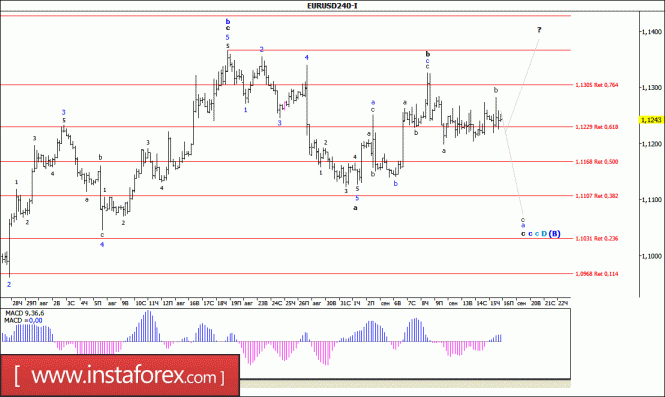Click the blue wave 4 label near bottom
This screenshot has width=665, height=397.
pos(102,245)
